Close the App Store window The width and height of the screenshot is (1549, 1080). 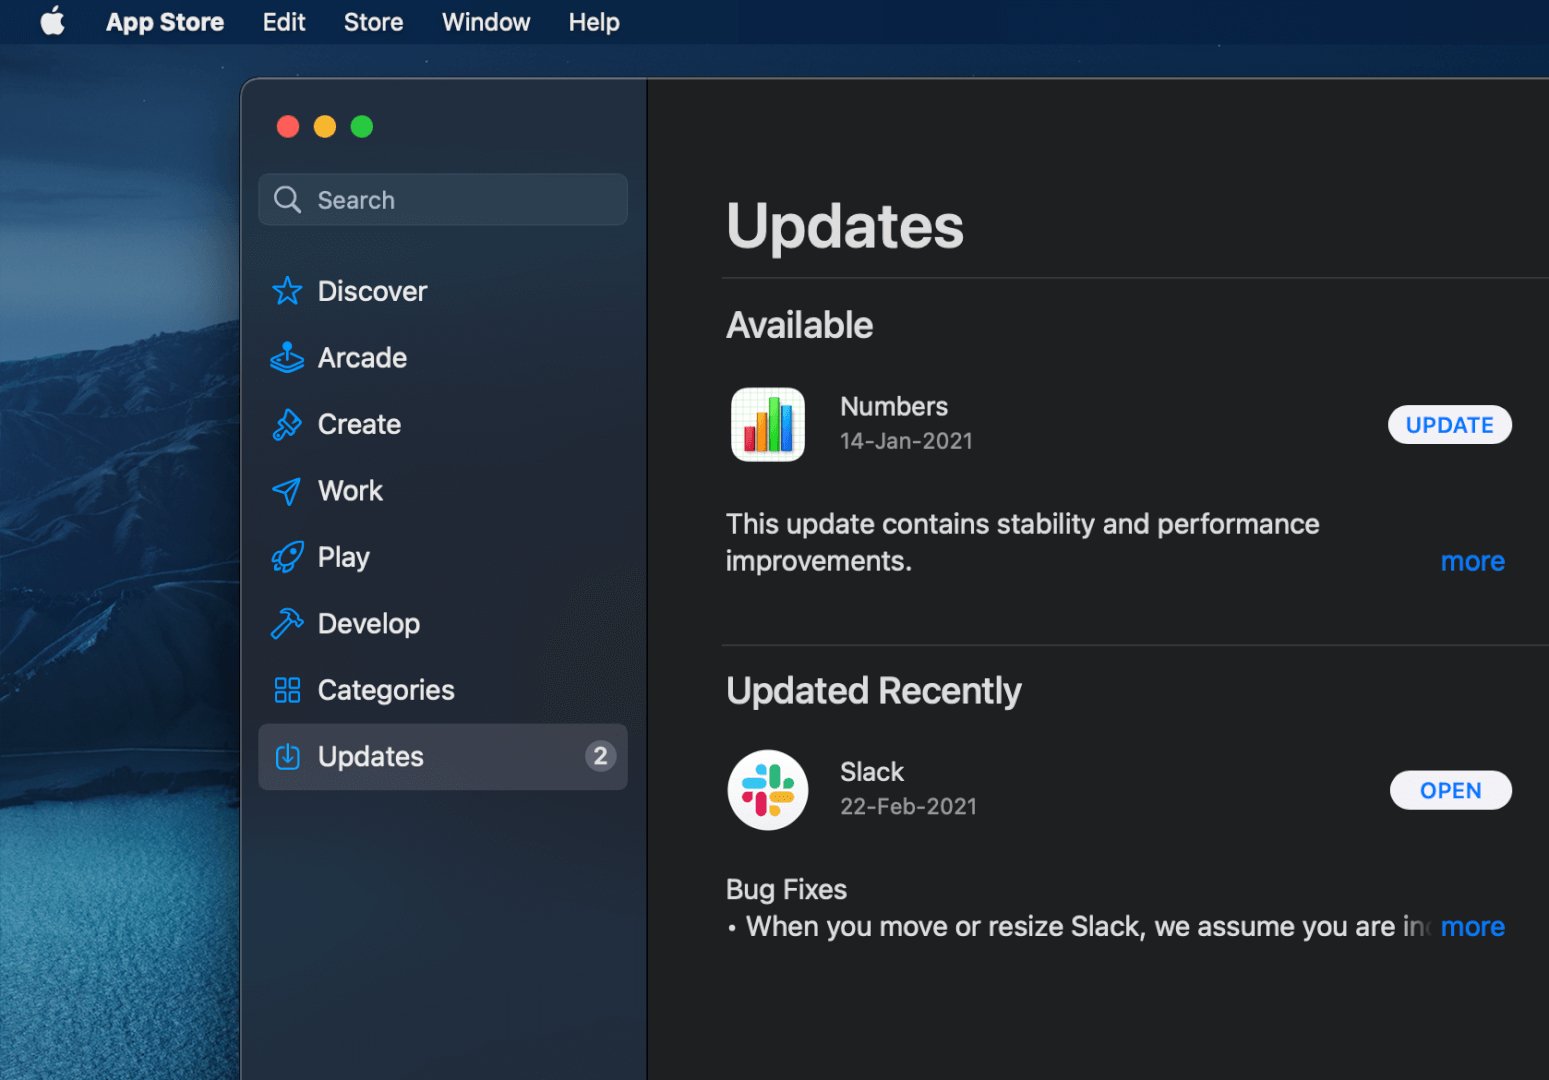pos(288,126)
